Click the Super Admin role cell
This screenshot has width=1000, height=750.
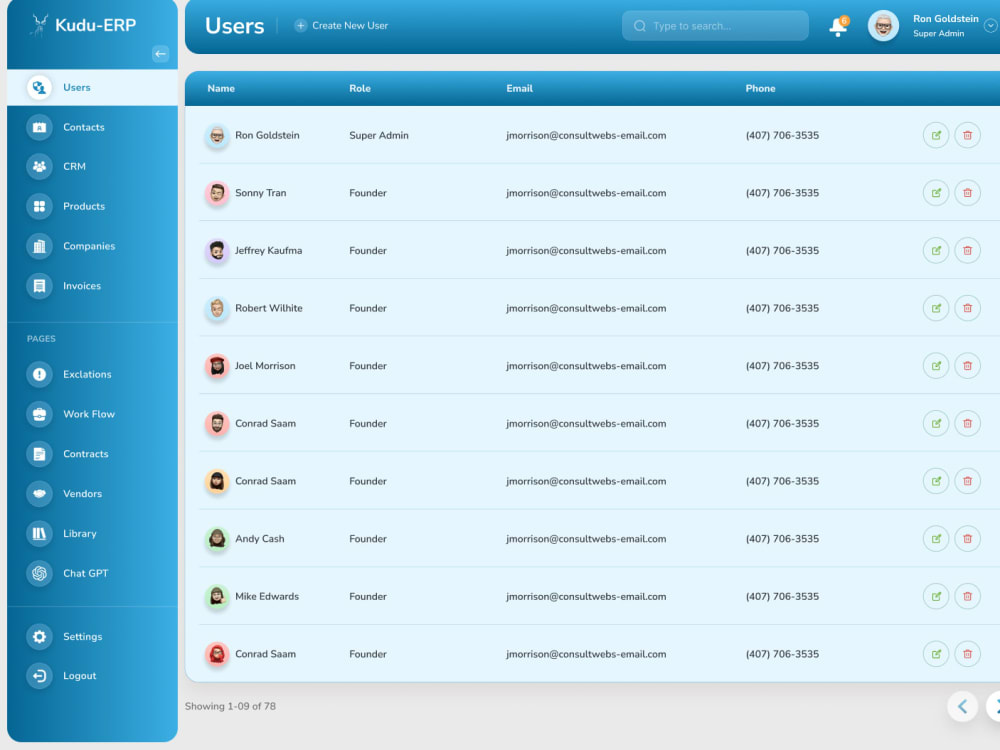coord(379,135)
